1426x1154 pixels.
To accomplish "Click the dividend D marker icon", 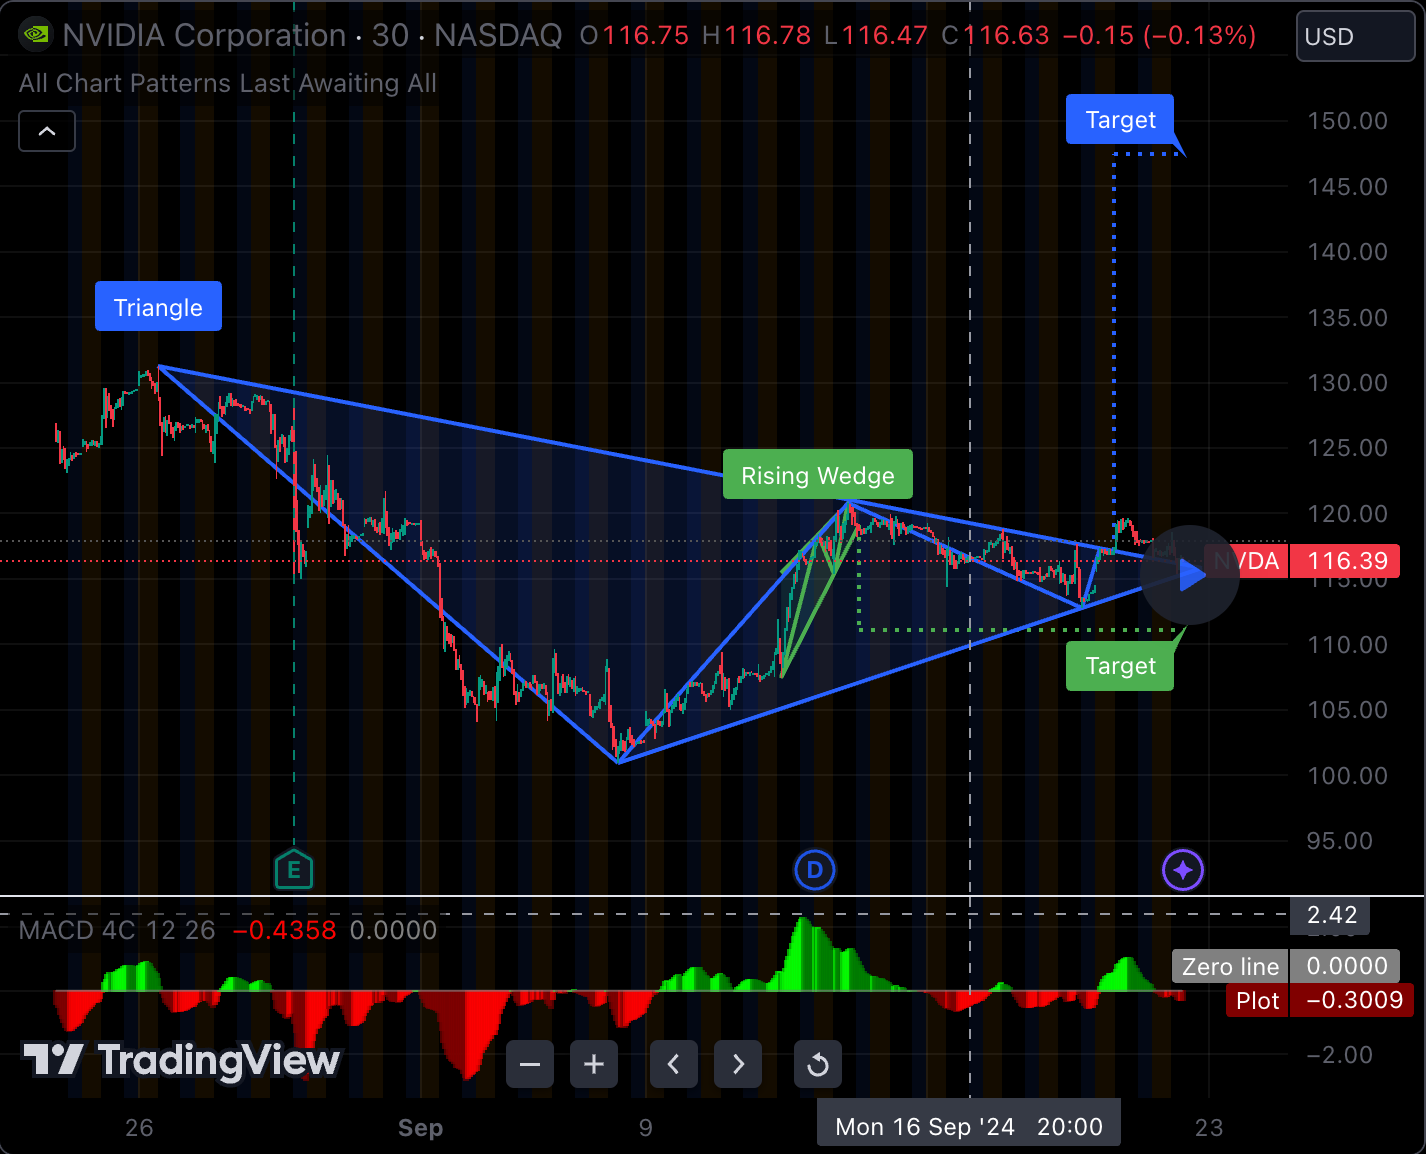I will pyautogui.click(x=814, y=870).
